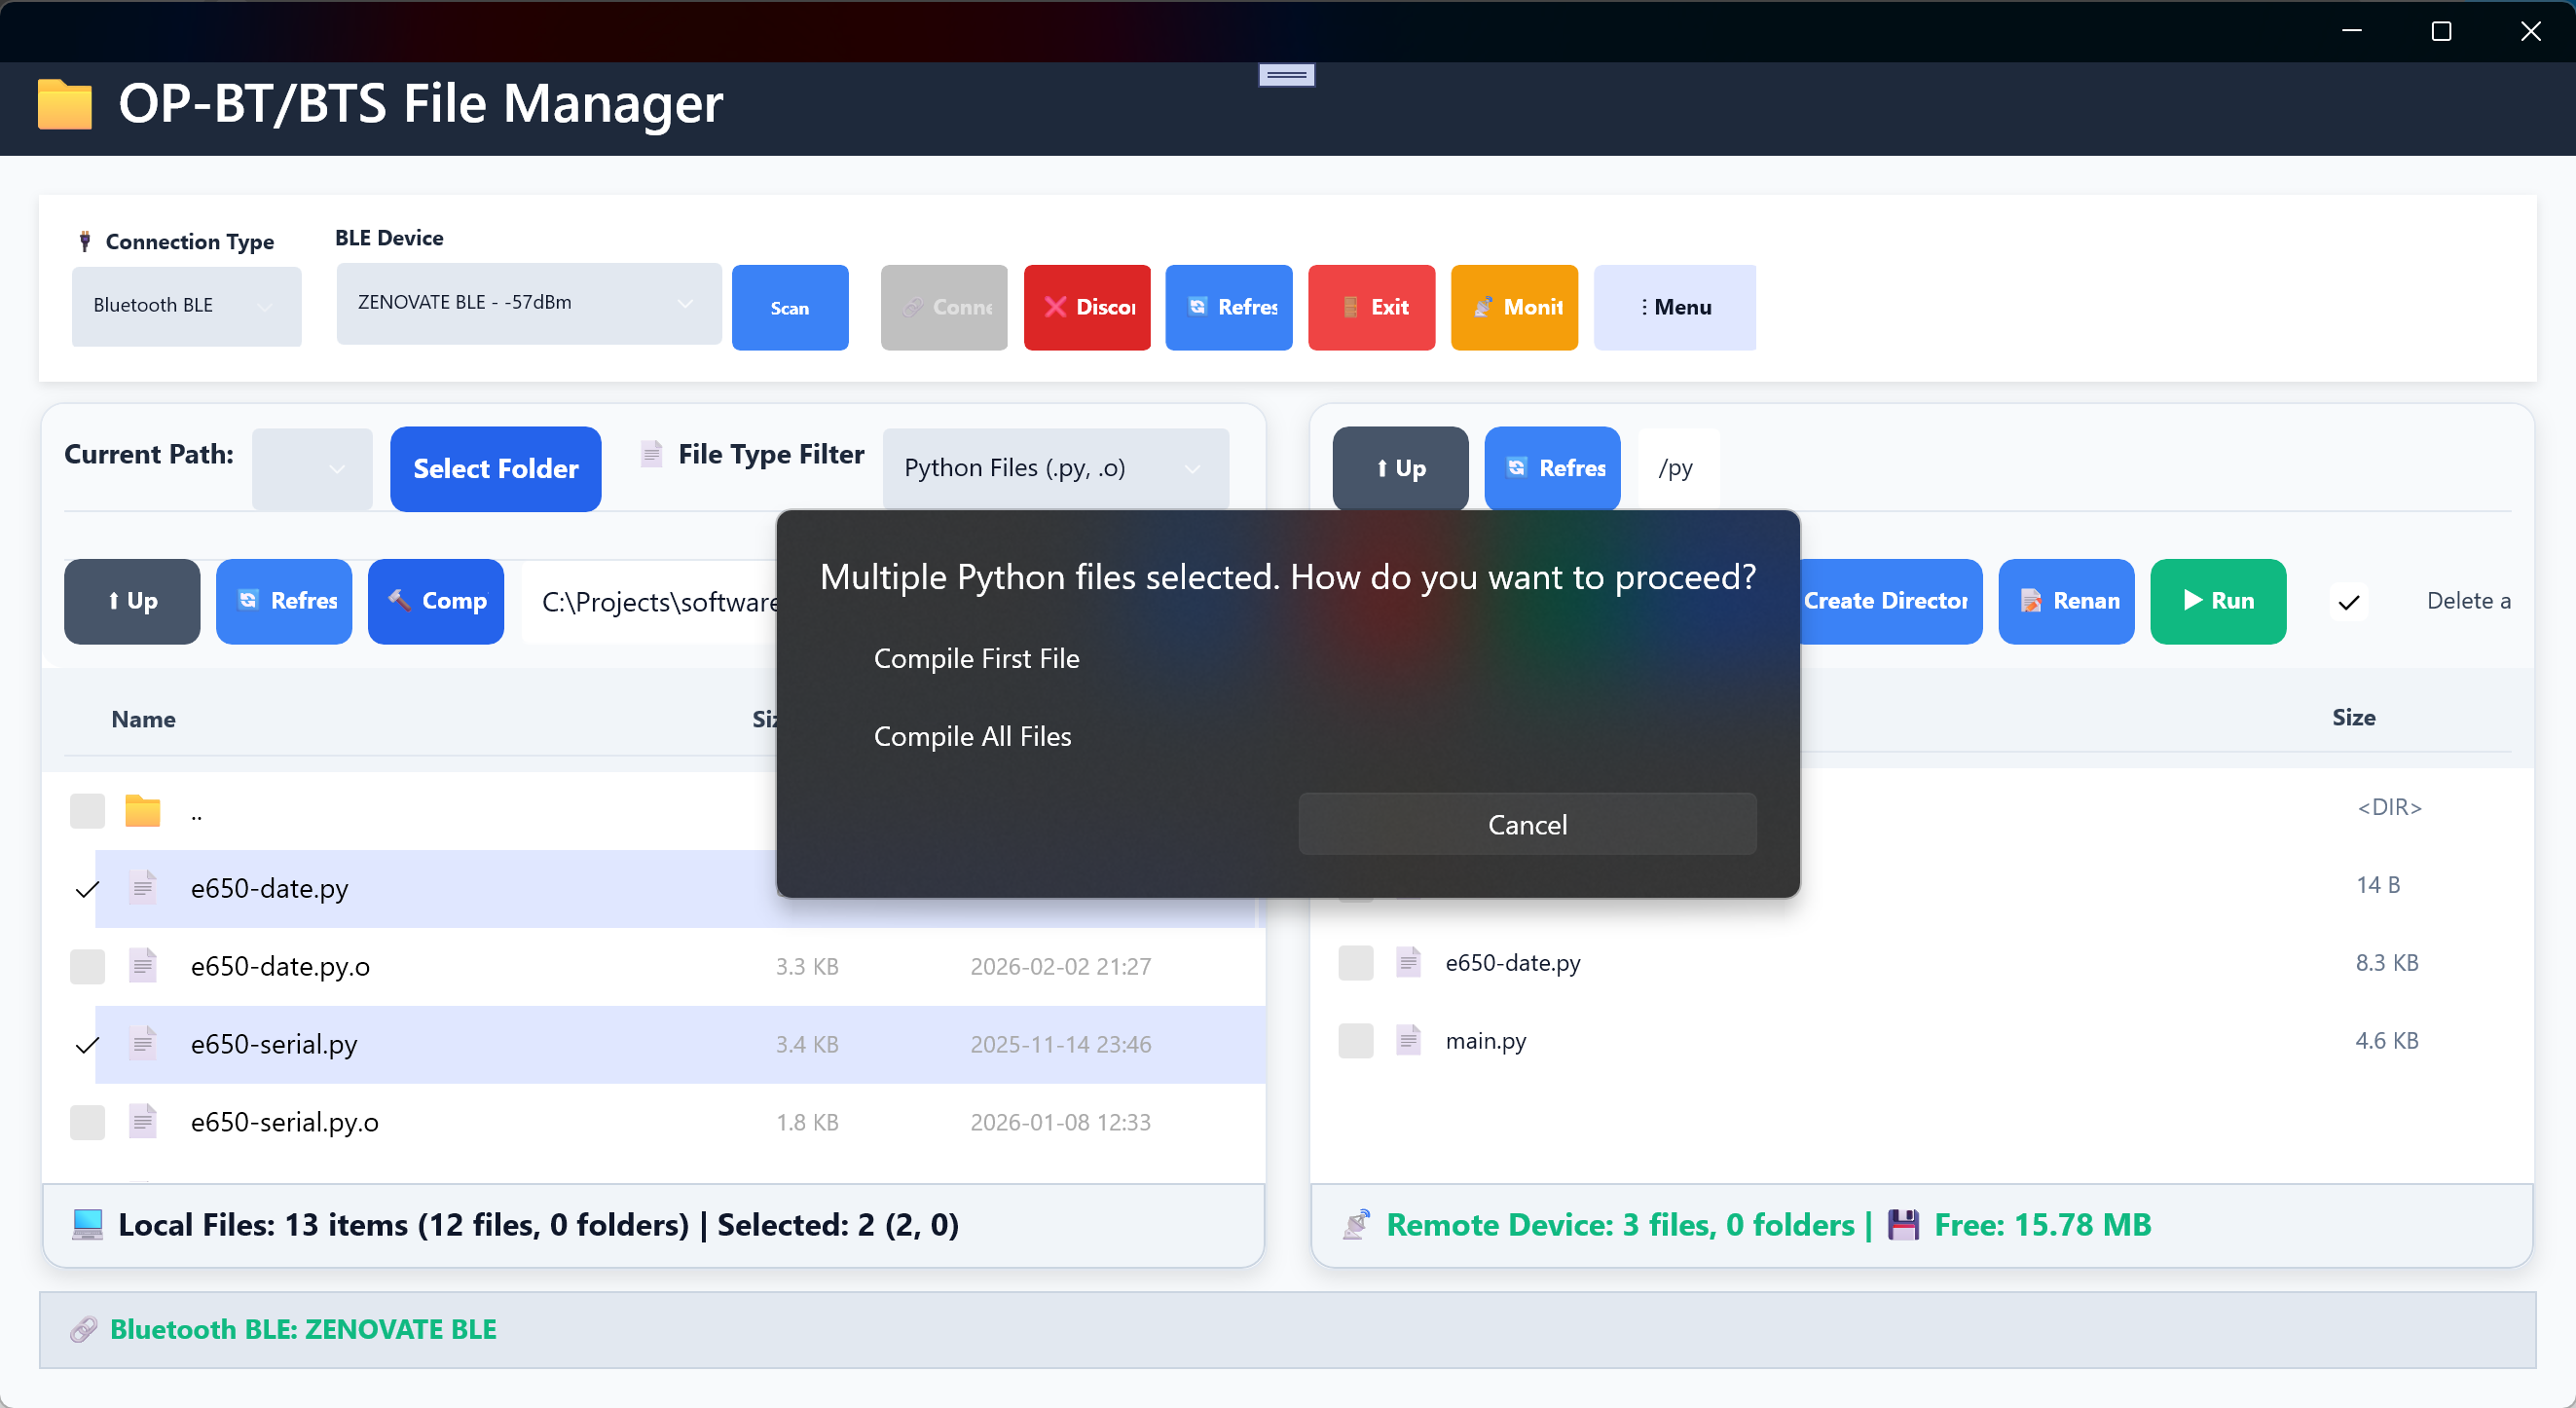Screen dimensions: 2576x1408
Task: Click the Scan button to find BLE devices
Action: point(789,307)
